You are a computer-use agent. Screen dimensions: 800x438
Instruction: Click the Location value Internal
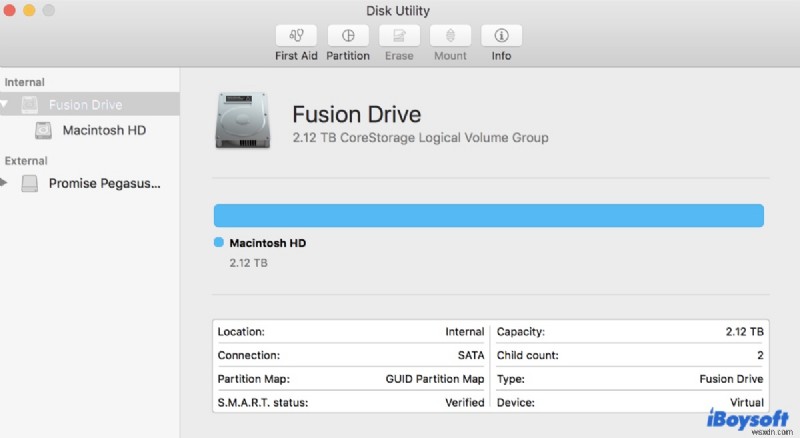[x=464, y=332]
